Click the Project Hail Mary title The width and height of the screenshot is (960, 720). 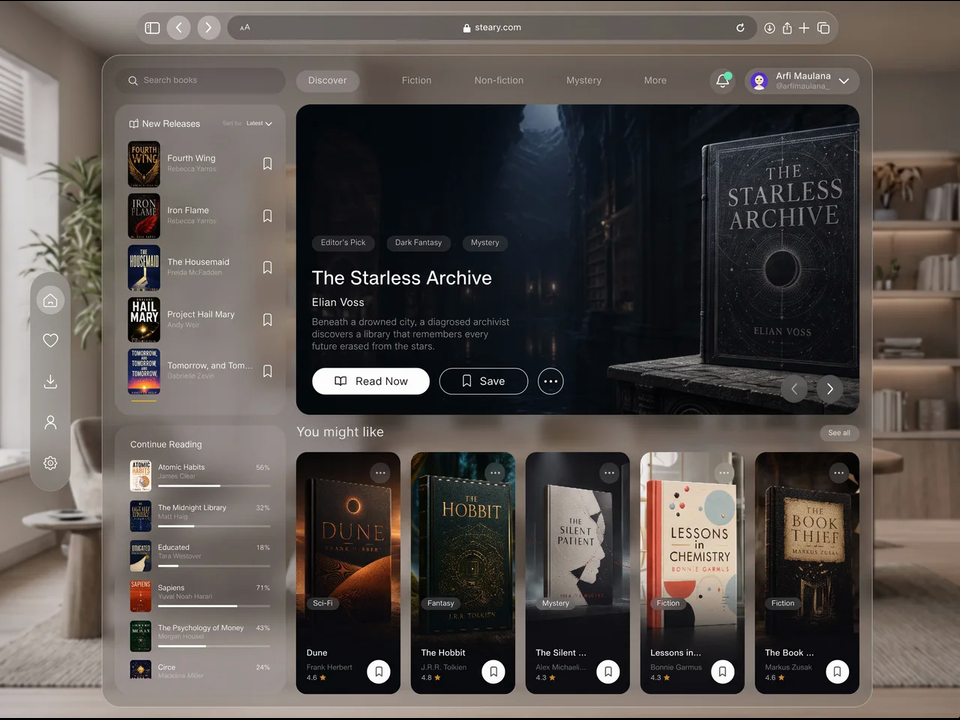[x=201, y=314]
